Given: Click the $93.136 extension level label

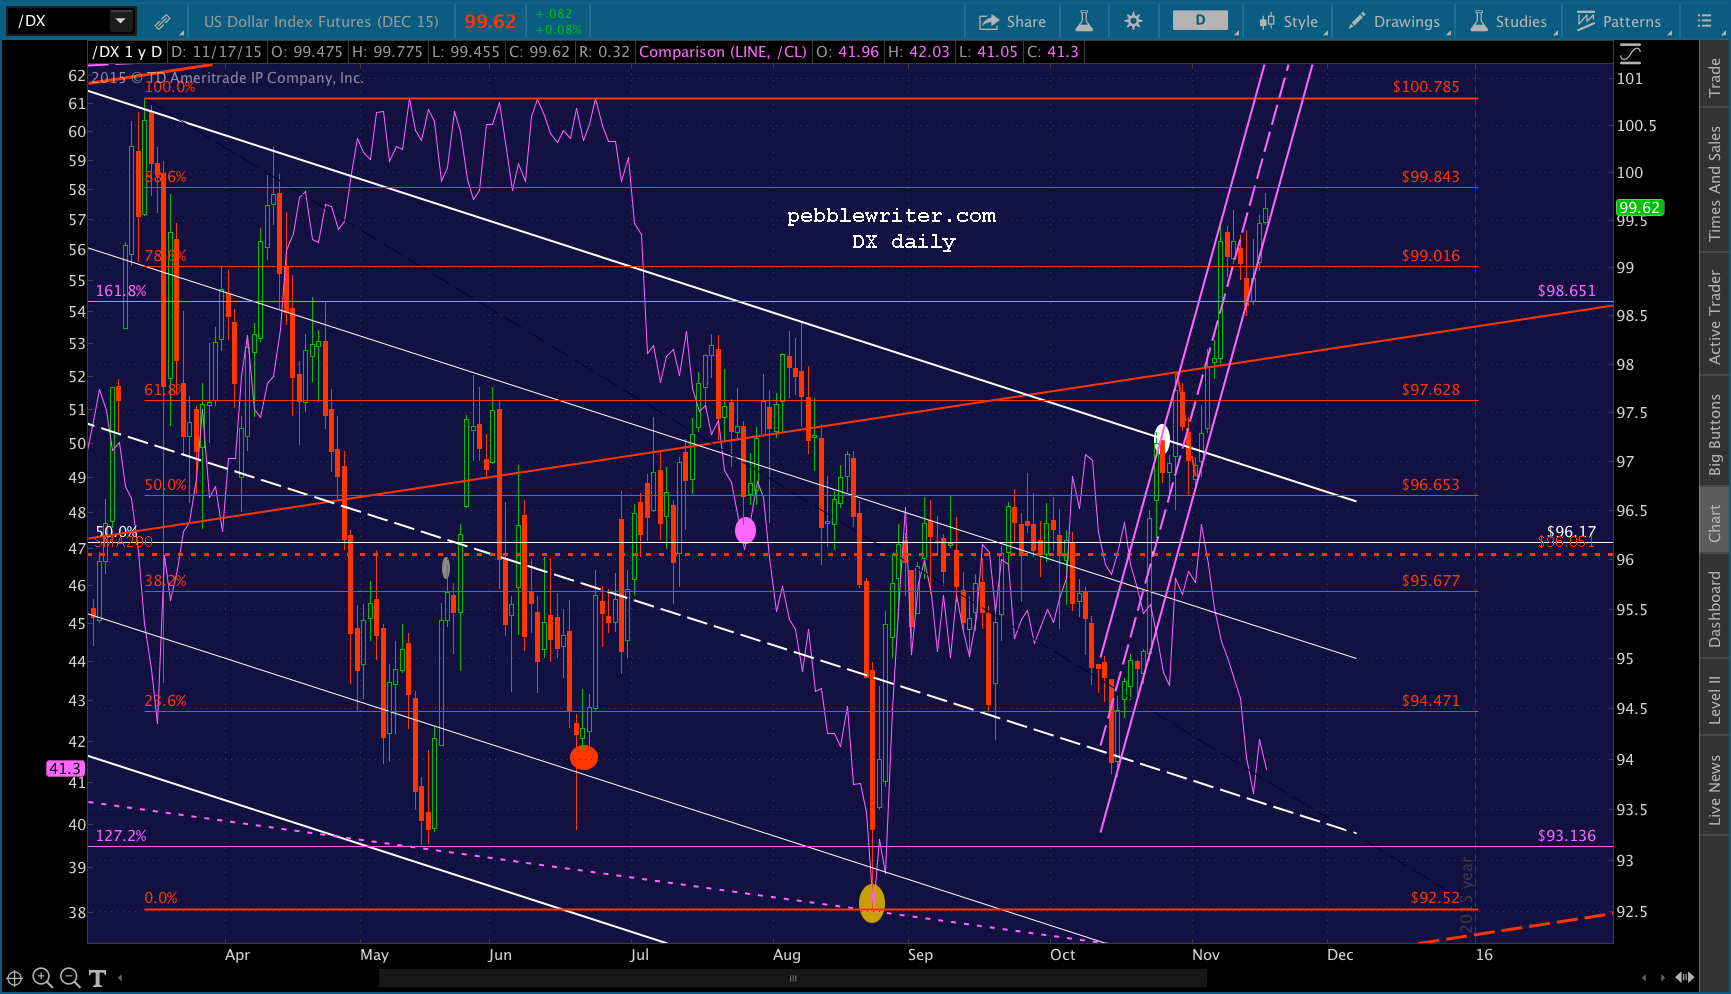Looking at the screenshot, I should [1566, 836].
